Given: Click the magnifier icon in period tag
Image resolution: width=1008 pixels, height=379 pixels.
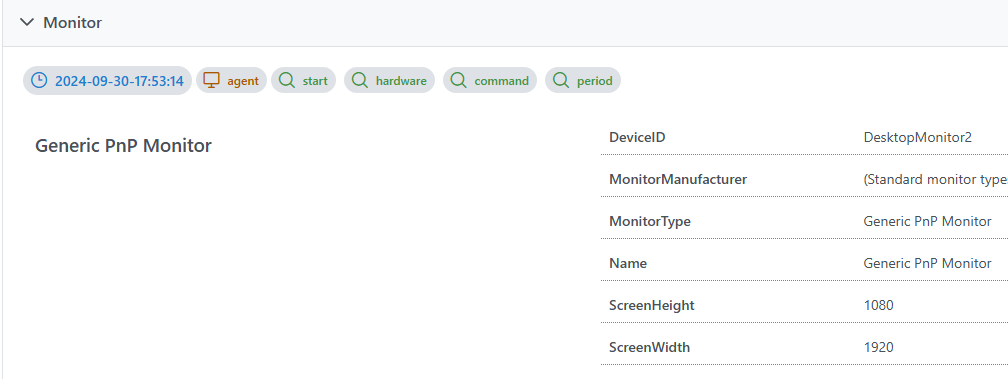Looking at the screenshot, I should click(x=561, y=80).
